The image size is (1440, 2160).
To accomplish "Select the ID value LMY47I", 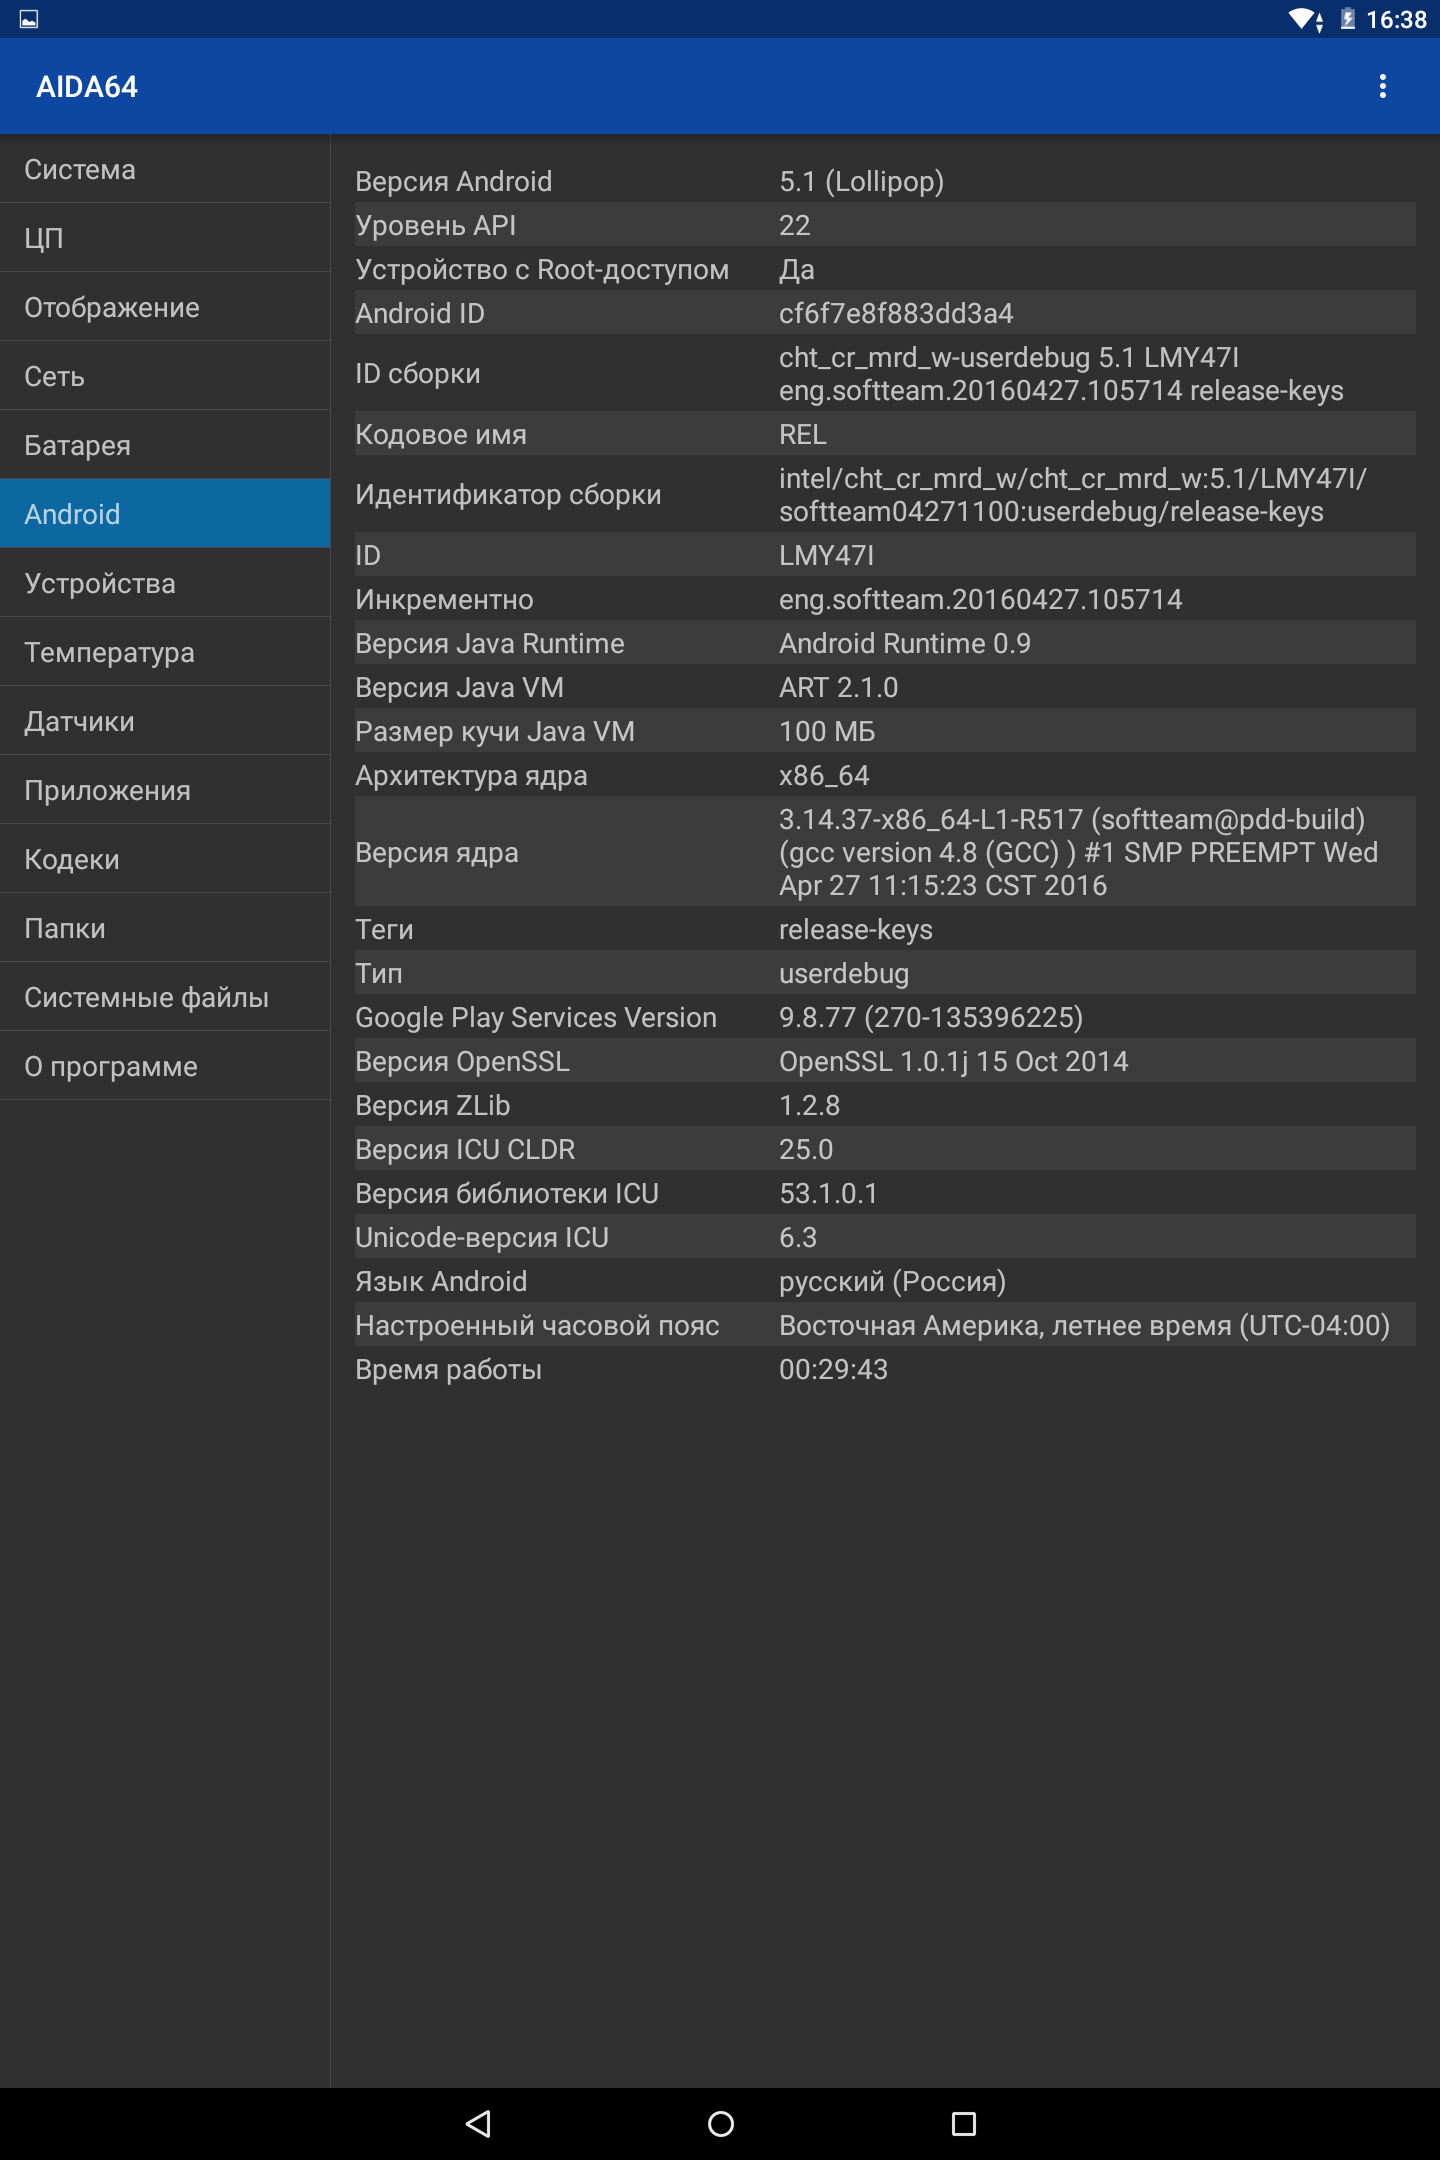I will (x=826, y=555).
